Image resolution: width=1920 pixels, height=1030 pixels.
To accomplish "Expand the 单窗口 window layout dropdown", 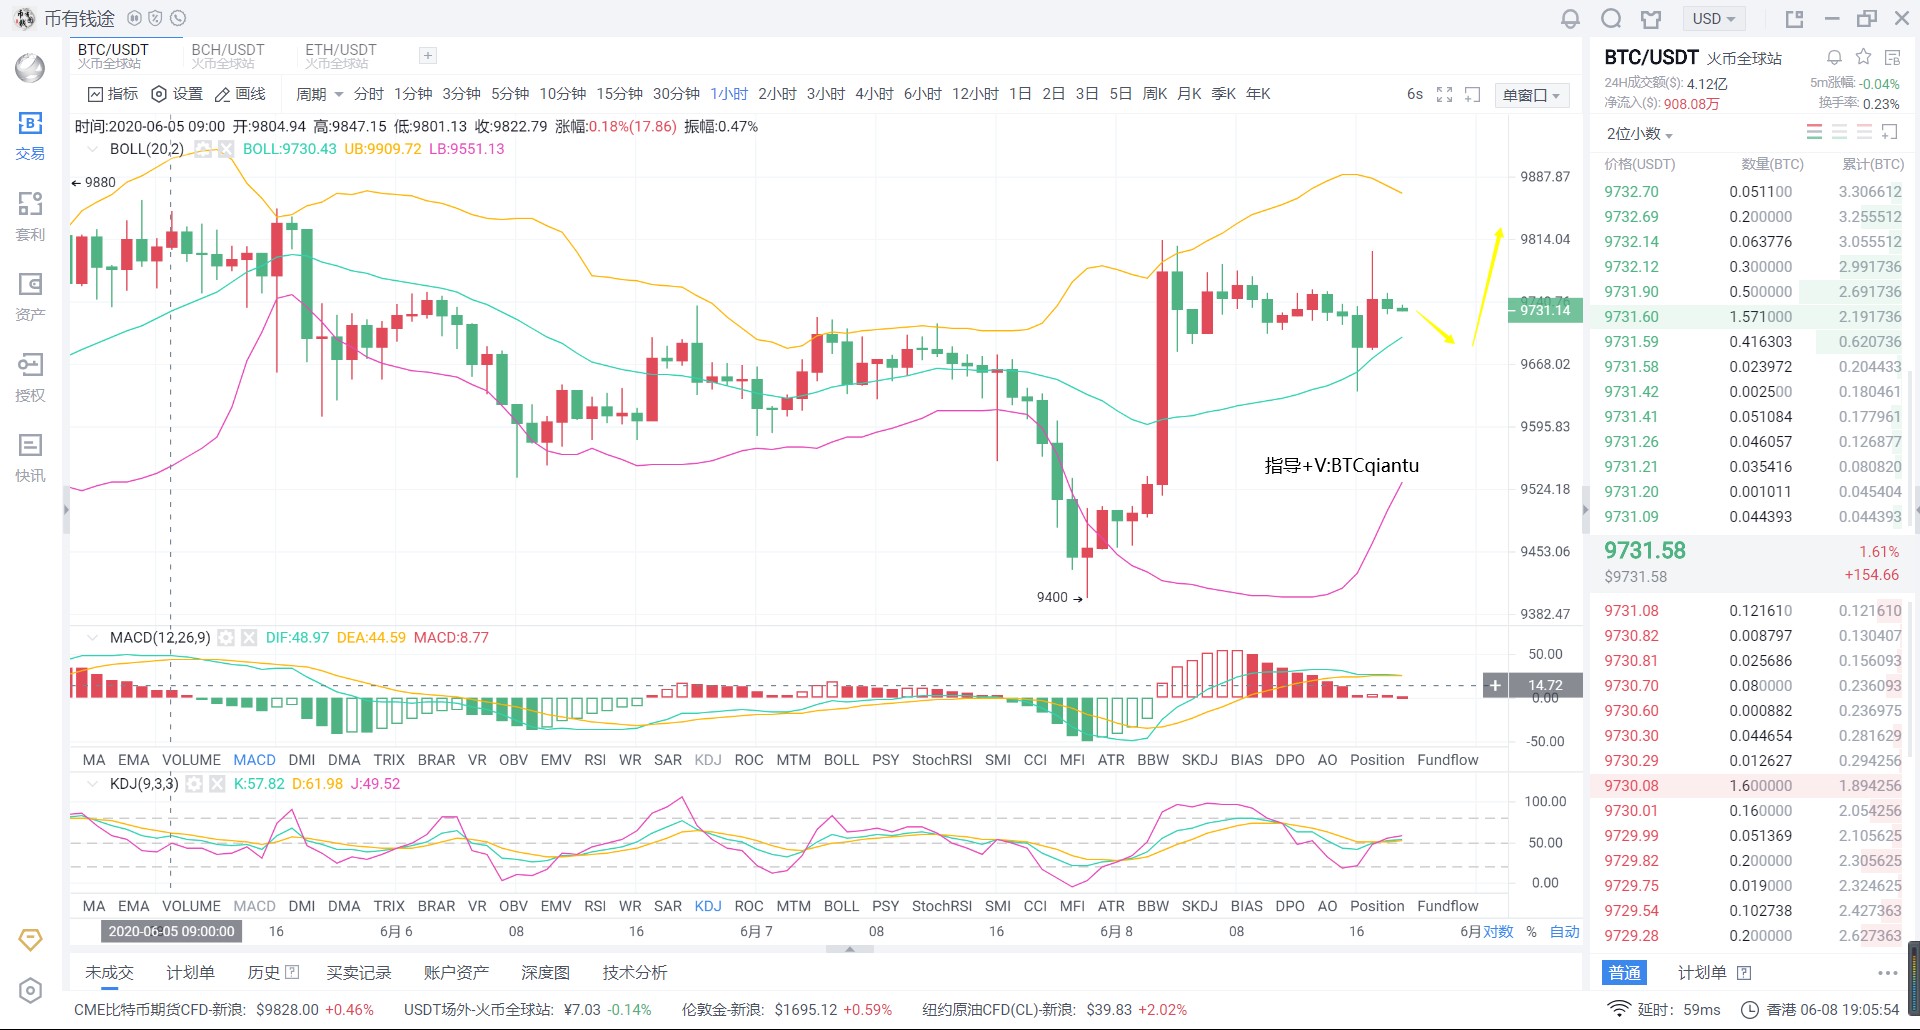I will [x=1531, y=95].
